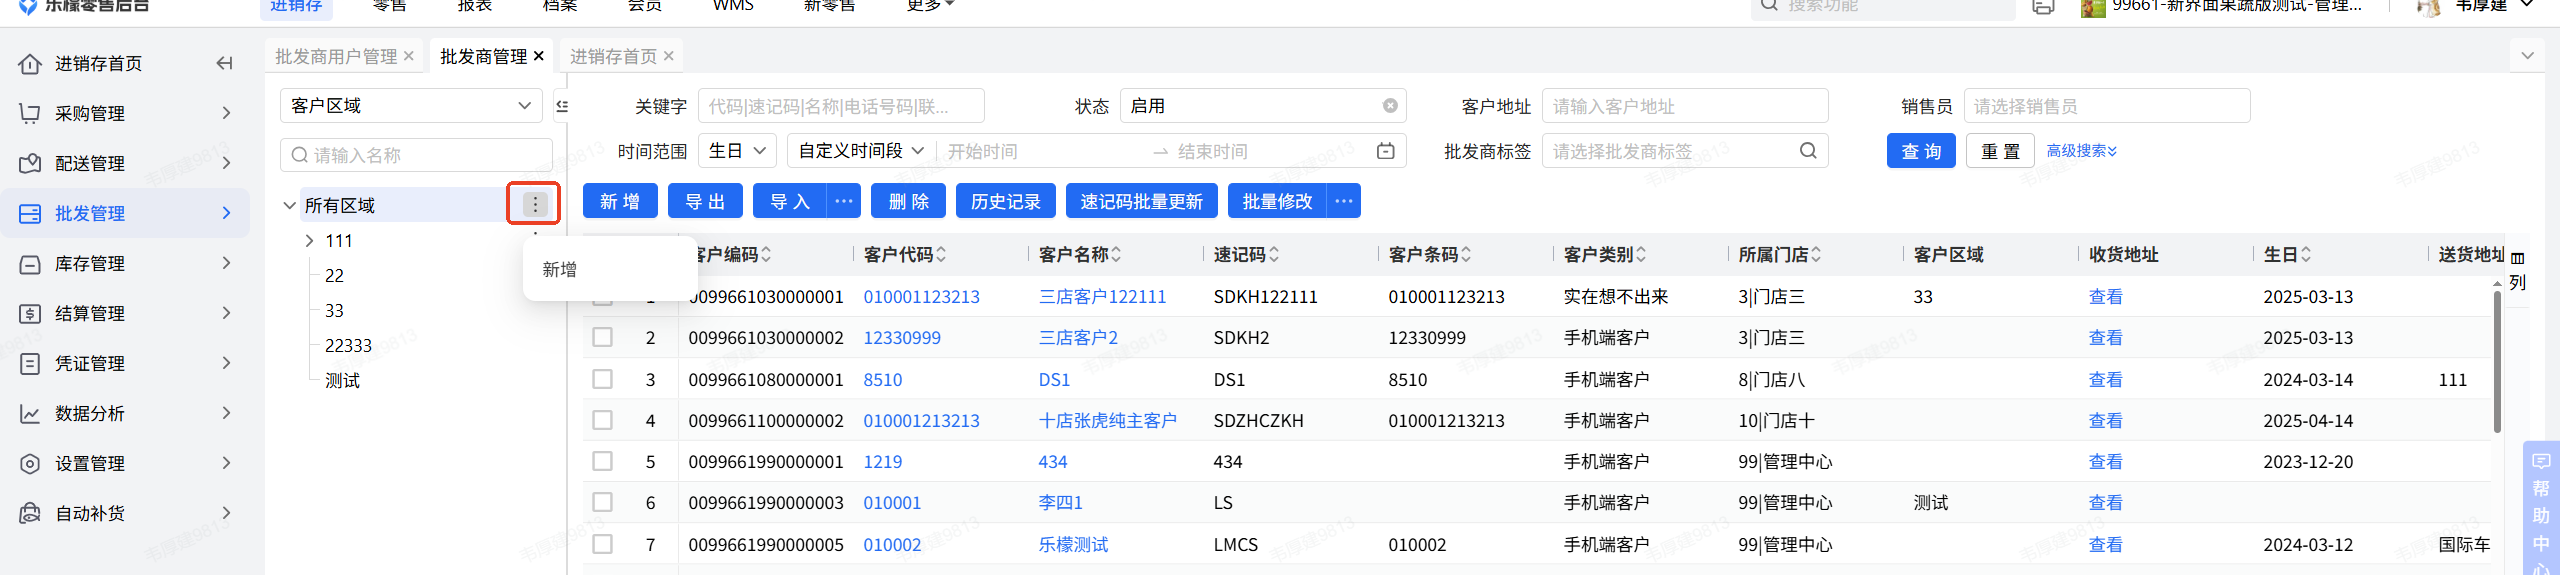Viewport: 2560px width, 575px height.
Task: Collapse the area tree panel toggle
Action: coord(562,106)
